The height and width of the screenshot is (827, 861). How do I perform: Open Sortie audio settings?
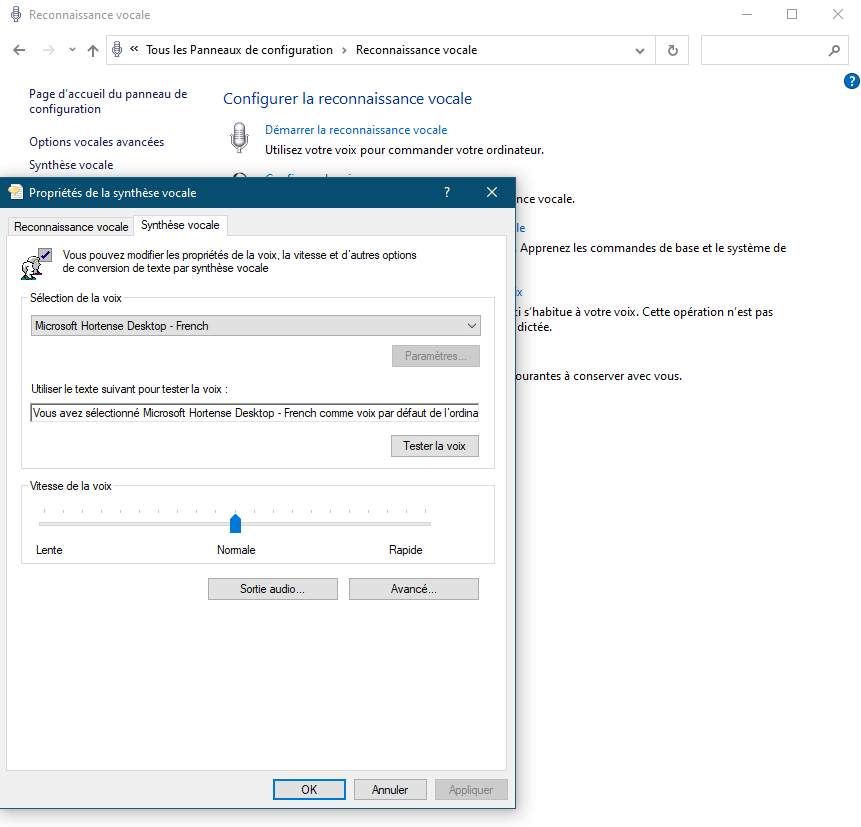click(273, 589)
